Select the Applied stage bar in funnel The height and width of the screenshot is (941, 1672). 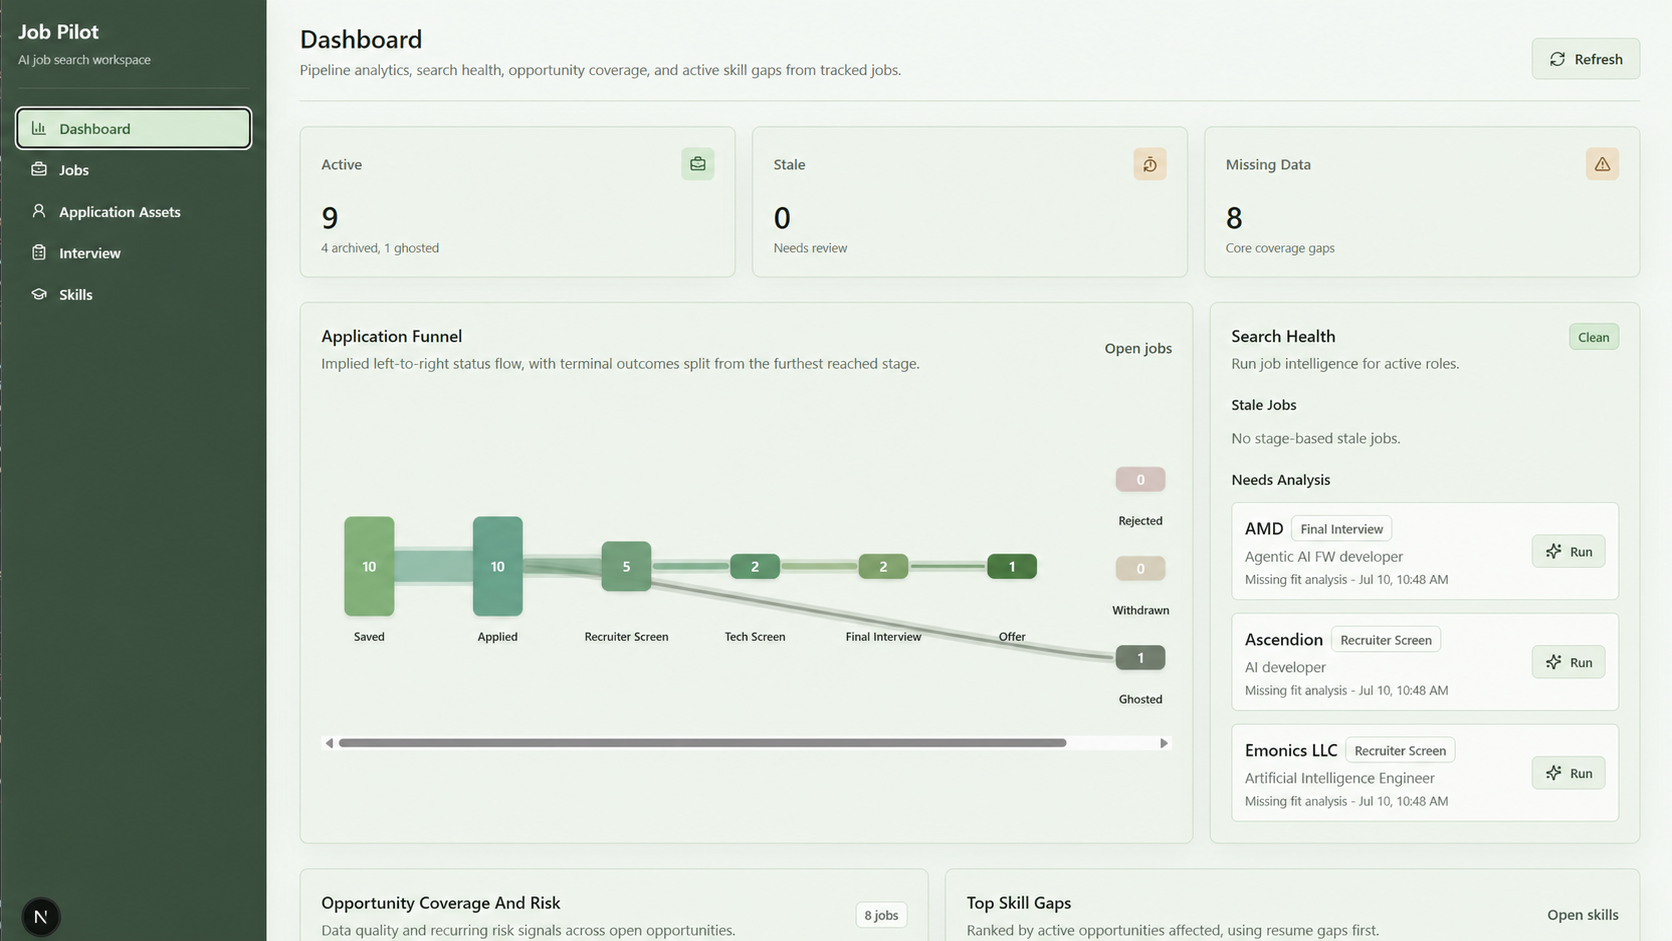coord(497,566)
